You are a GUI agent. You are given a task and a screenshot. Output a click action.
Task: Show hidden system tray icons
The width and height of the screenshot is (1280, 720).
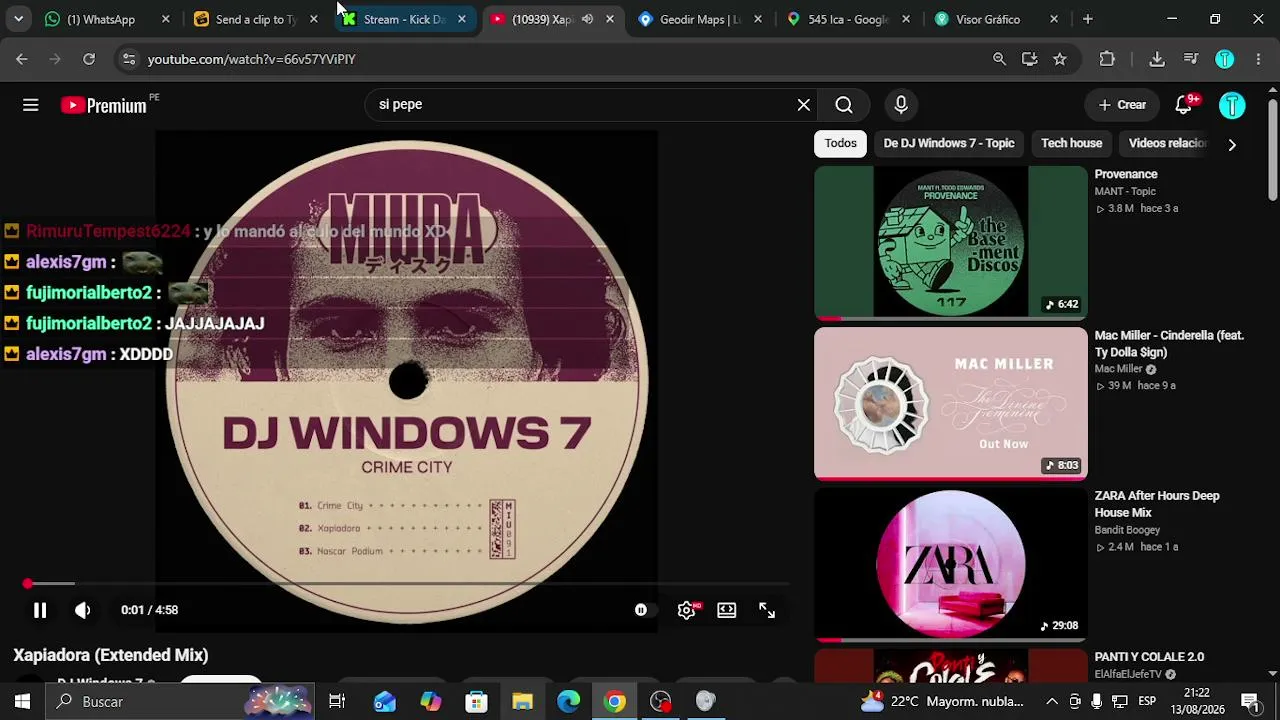point(1052,702)
